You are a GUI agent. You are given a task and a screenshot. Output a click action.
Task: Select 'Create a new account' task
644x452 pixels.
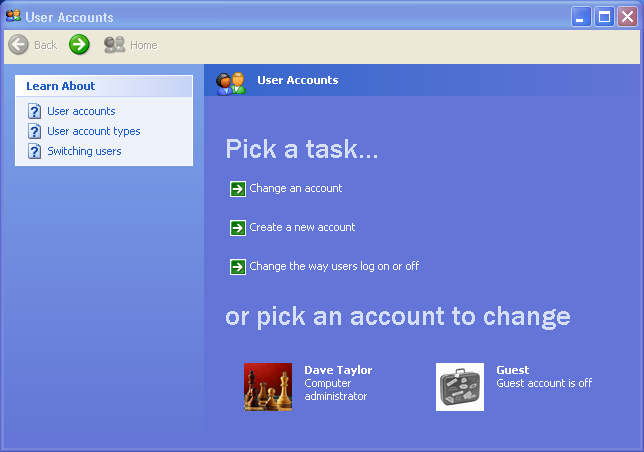tap(302, 227)
